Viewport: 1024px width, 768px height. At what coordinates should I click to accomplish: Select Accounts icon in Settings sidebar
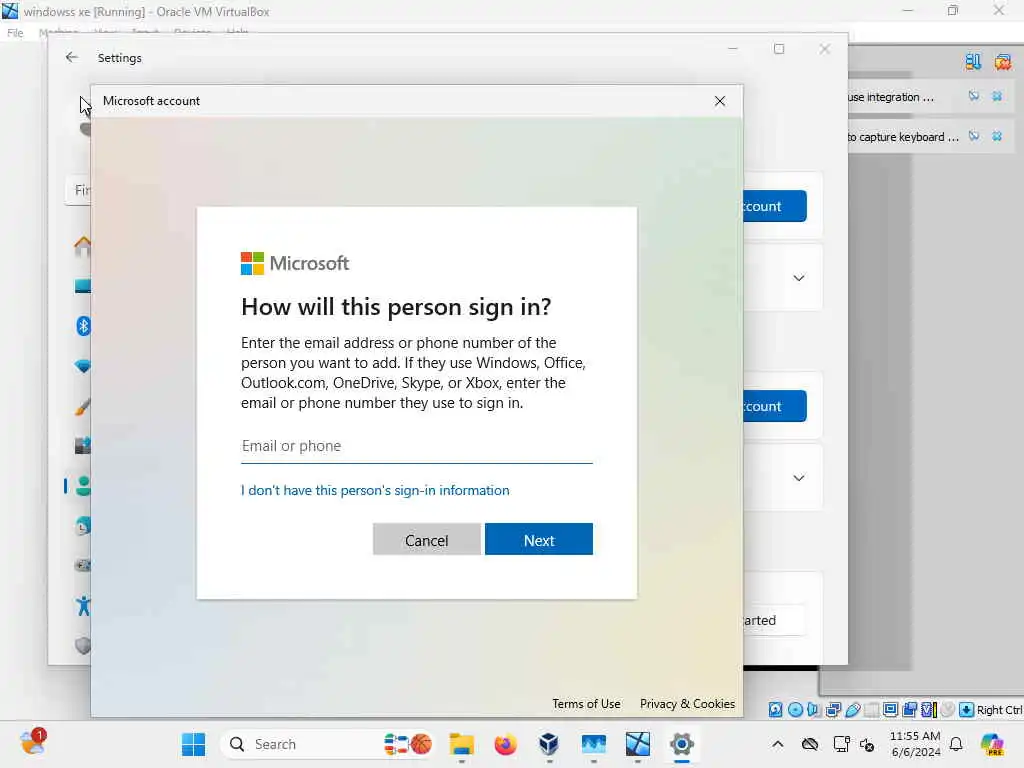tap(83, 486)
